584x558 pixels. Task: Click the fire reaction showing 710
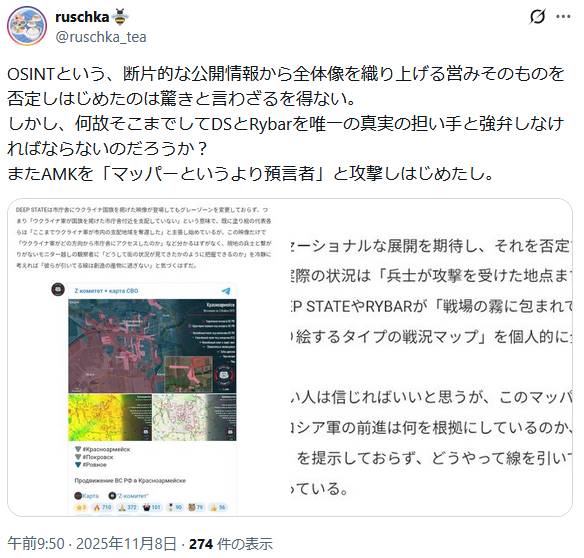coord(102,507)
